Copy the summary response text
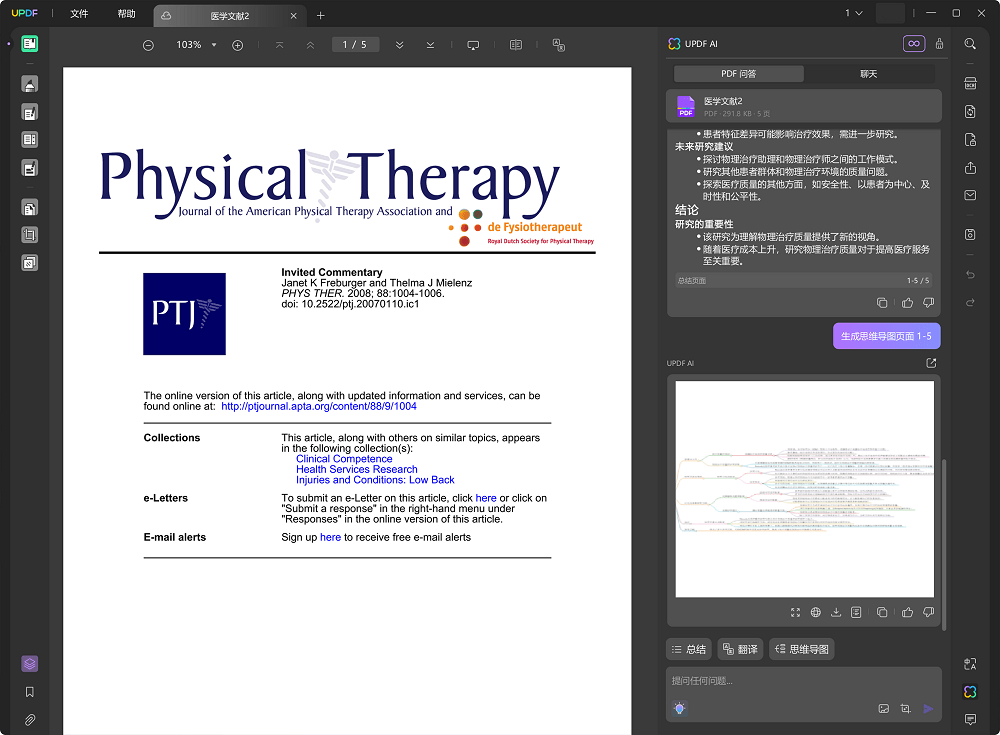Image resolution: width=1000 pixels, height=735 pixels. [882, 303]
